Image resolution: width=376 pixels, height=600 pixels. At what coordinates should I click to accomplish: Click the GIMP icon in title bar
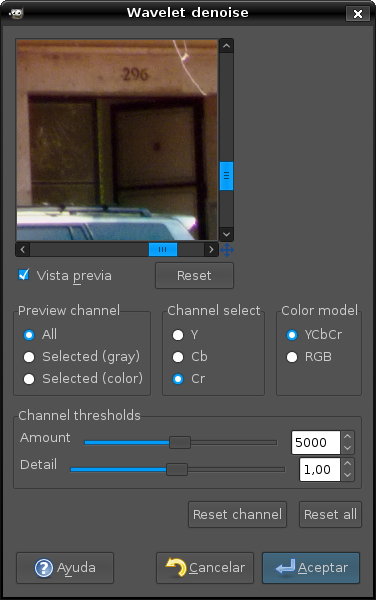[16, 14]
